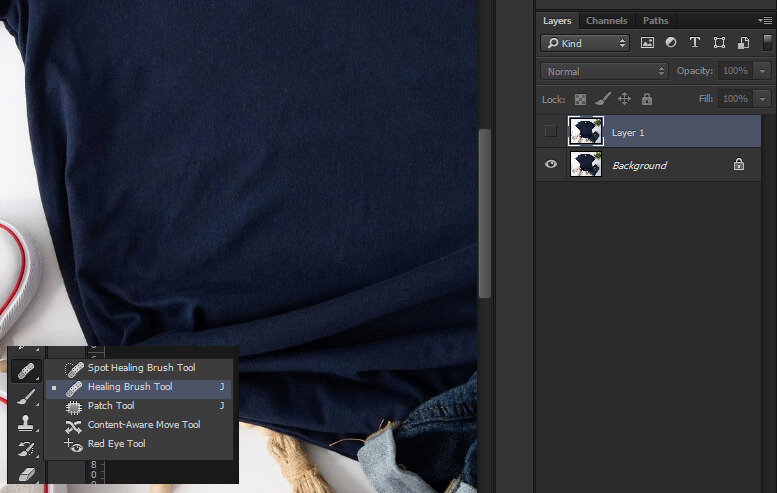Viewport: 777px width, 493px height.
Task: Choose Patch Tool from the flyout menu
Action: click(x=111, y=406)
